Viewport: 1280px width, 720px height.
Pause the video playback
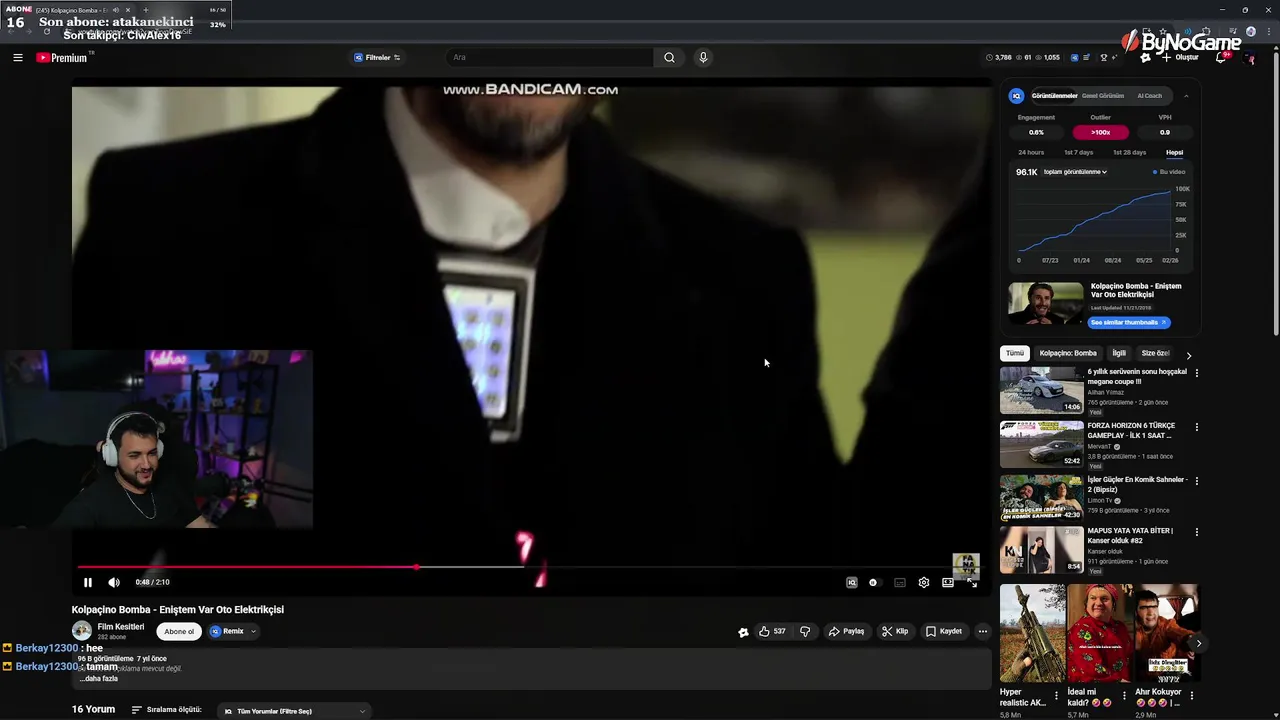click(88, 582)
